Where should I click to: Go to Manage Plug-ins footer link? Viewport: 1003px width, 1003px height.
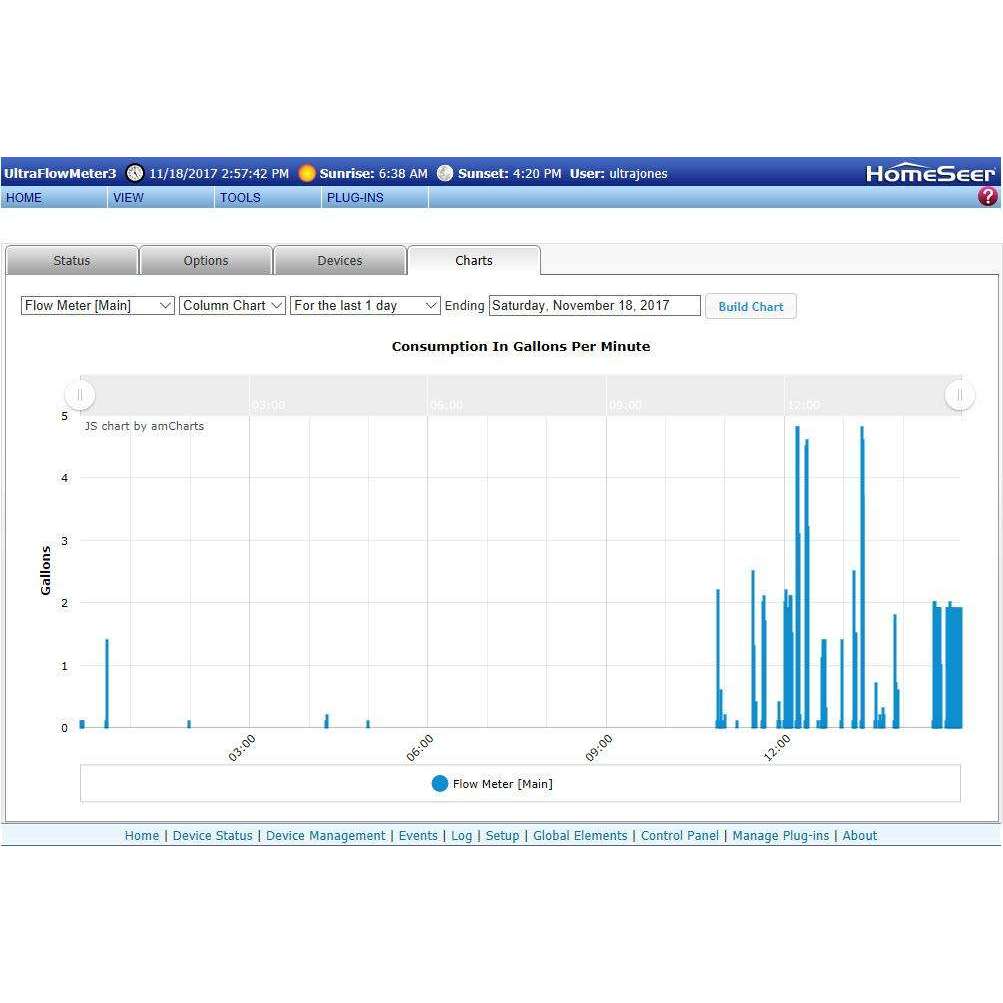[x=780, y=836]
